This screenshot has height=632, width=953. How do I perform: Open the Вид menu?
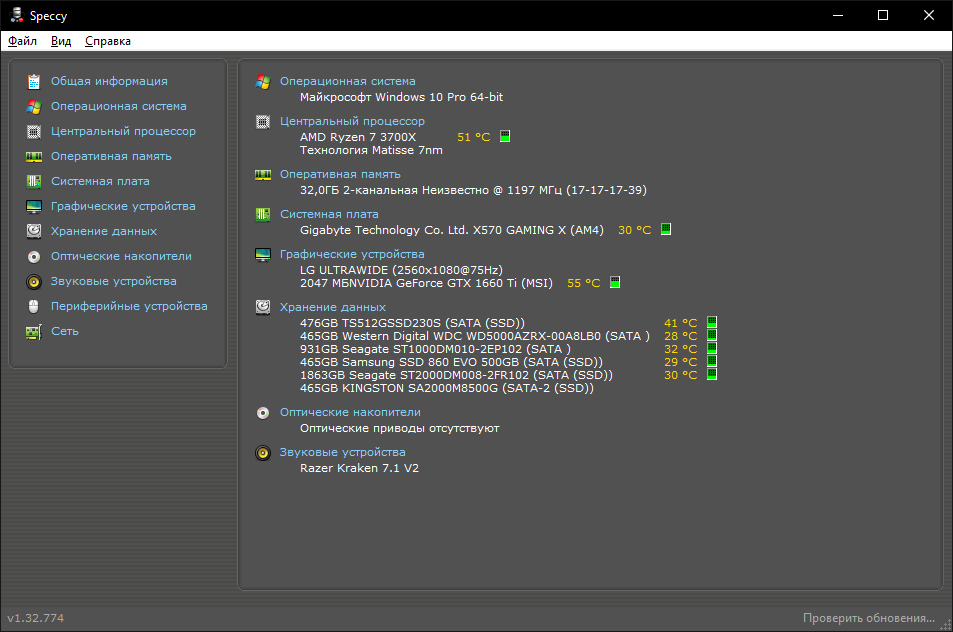(61, 41)
